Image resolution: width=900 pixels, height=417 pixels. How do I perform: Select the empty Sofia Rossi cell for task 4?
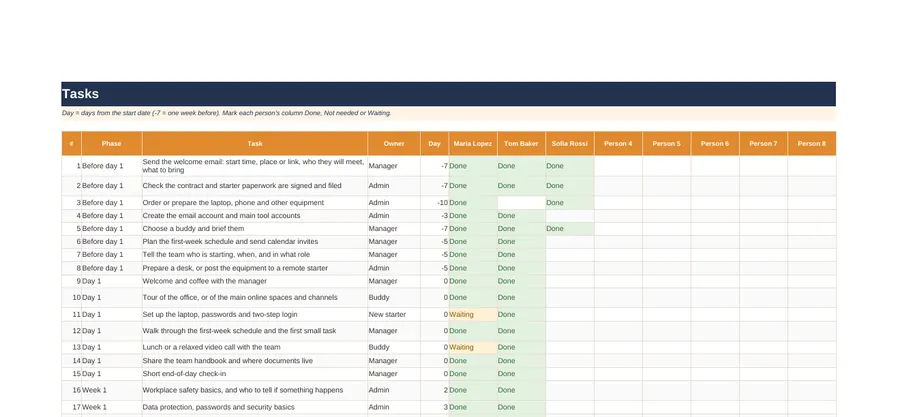point(570,216)
